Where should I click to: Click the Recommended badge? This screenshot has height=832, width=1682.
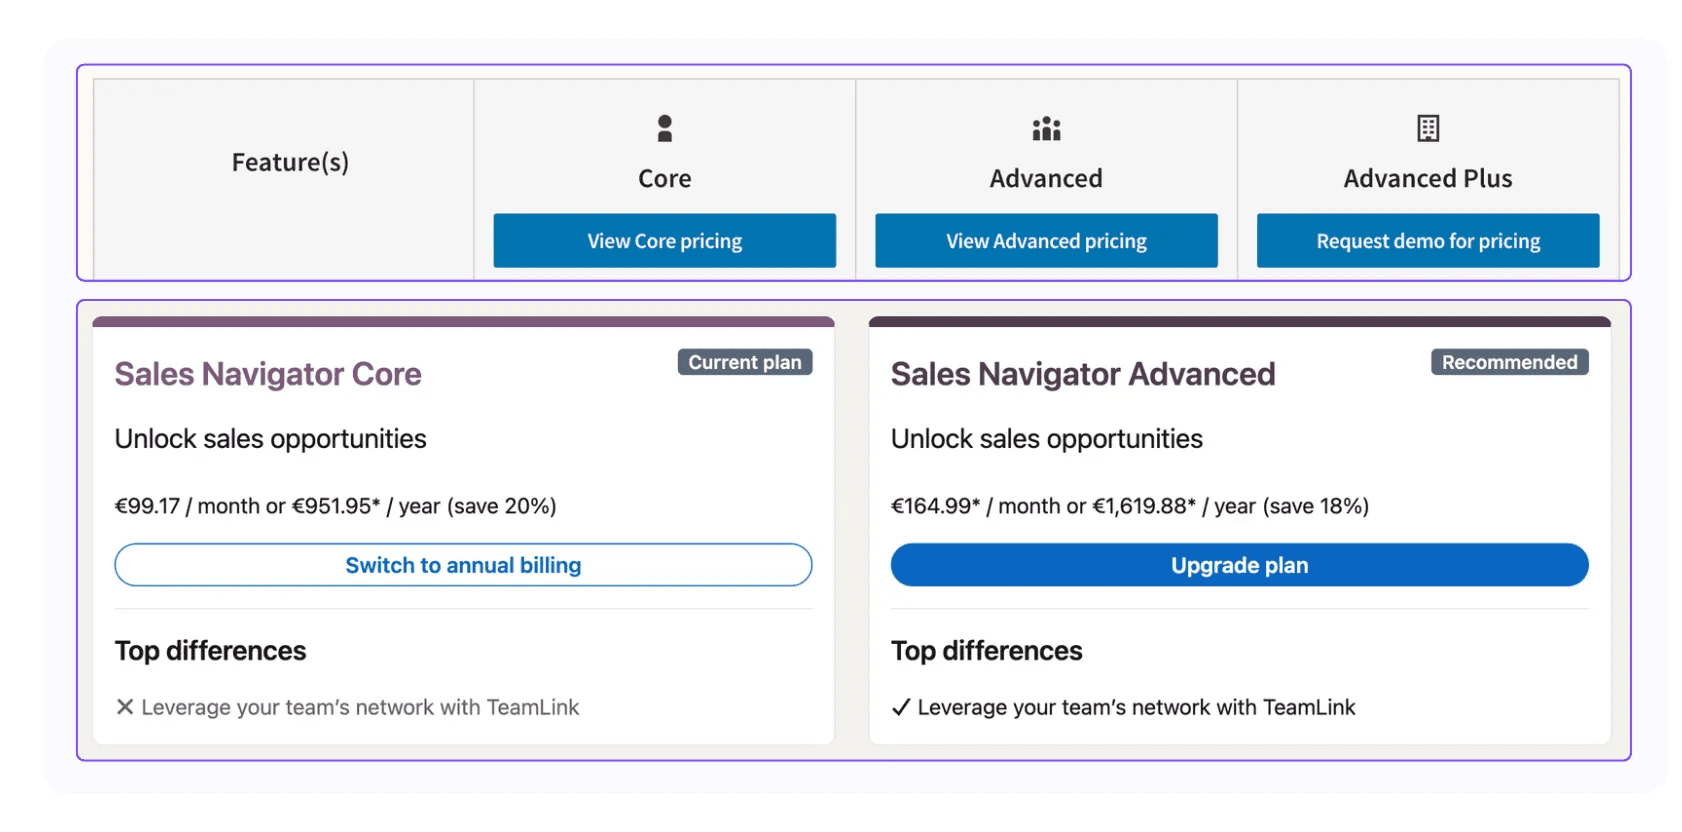pyautogui.click(x=1510, y=362)
